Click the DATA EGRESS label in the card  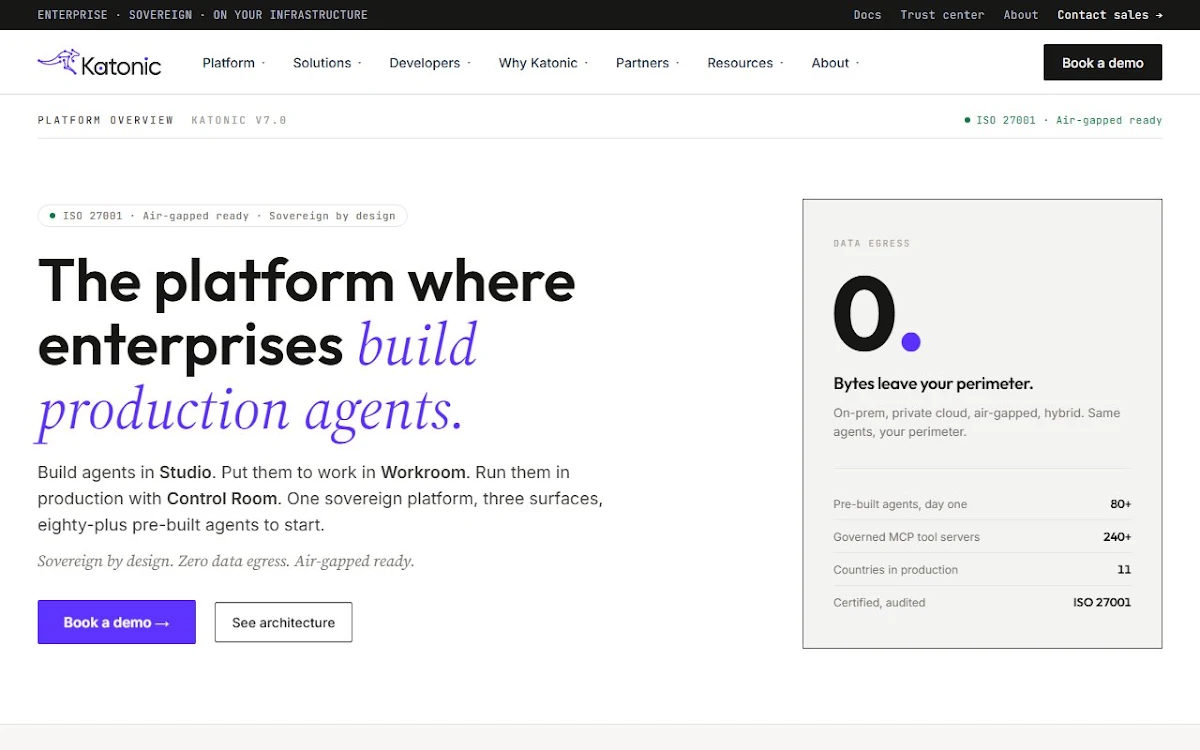tap(872, 243)
